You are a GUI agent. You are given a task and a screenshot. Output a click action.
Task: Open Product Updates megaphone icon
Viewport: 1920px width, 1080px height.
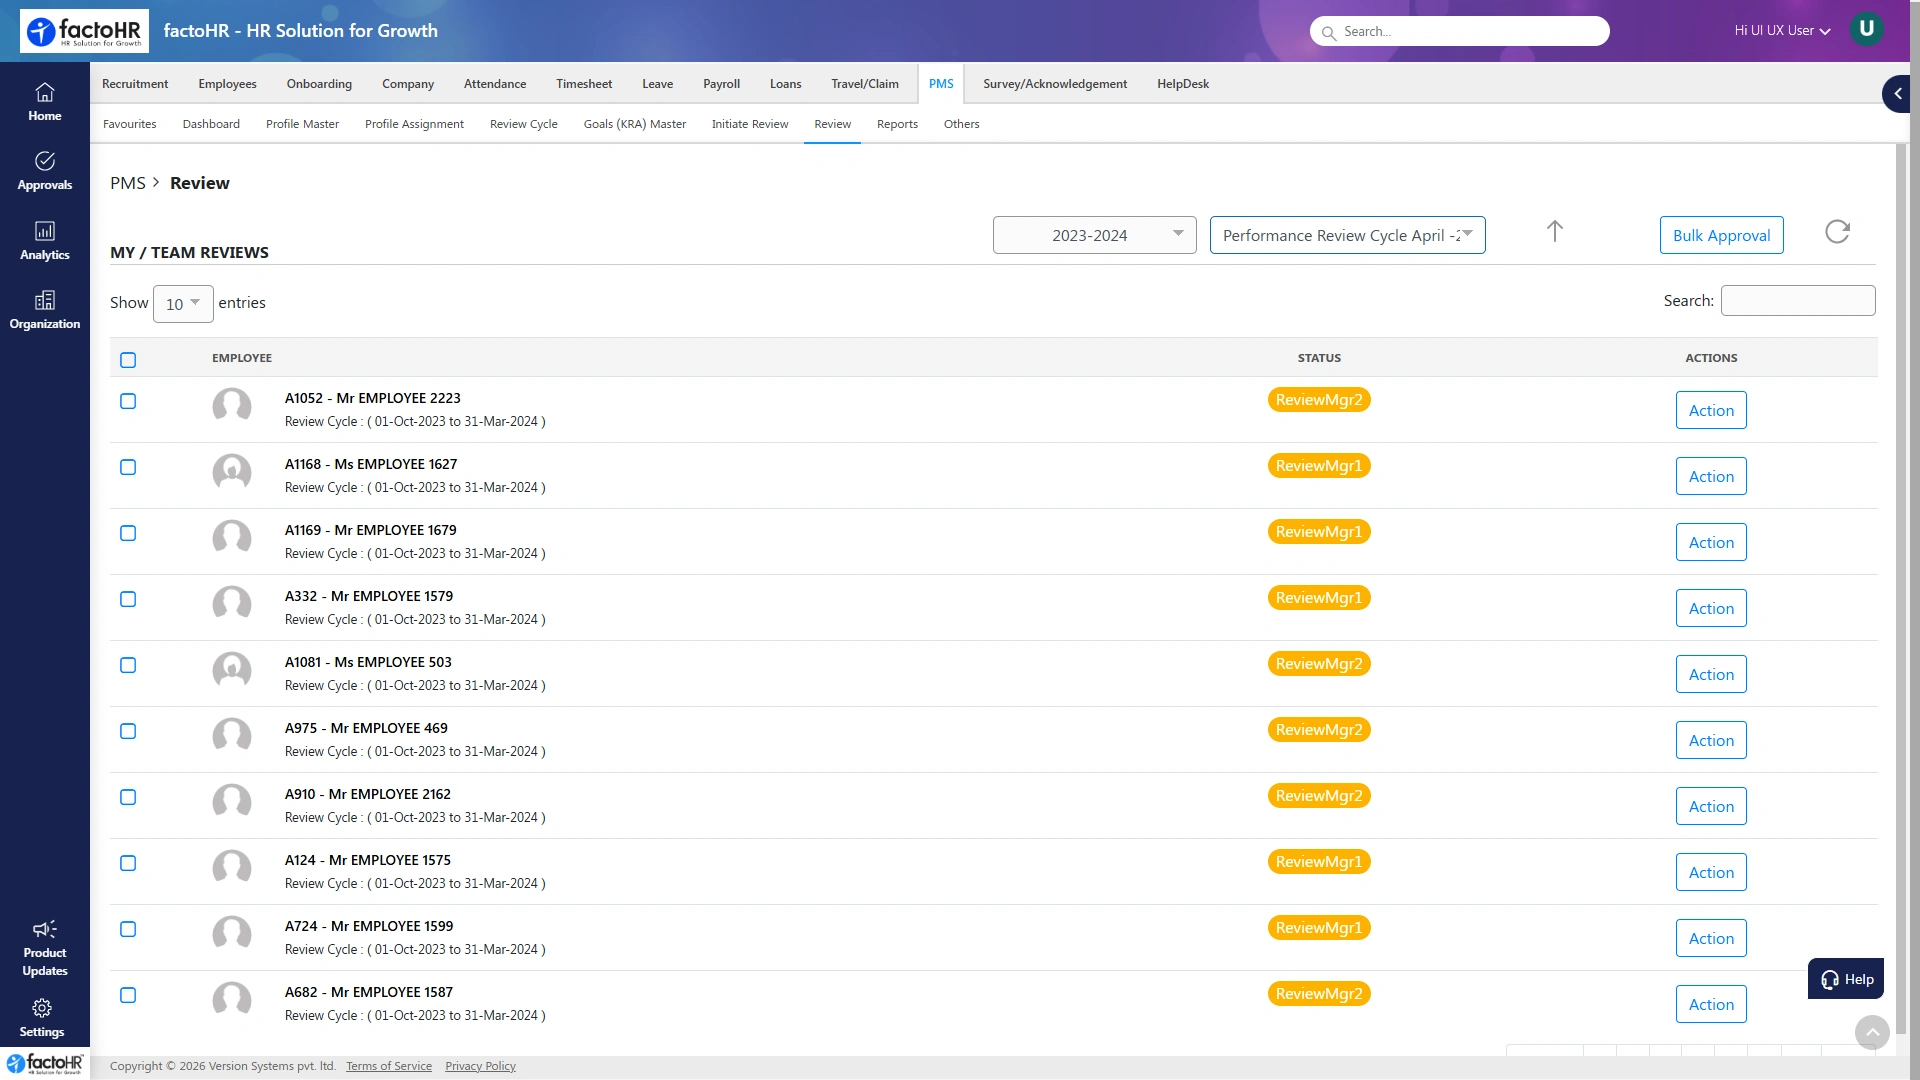44,929
